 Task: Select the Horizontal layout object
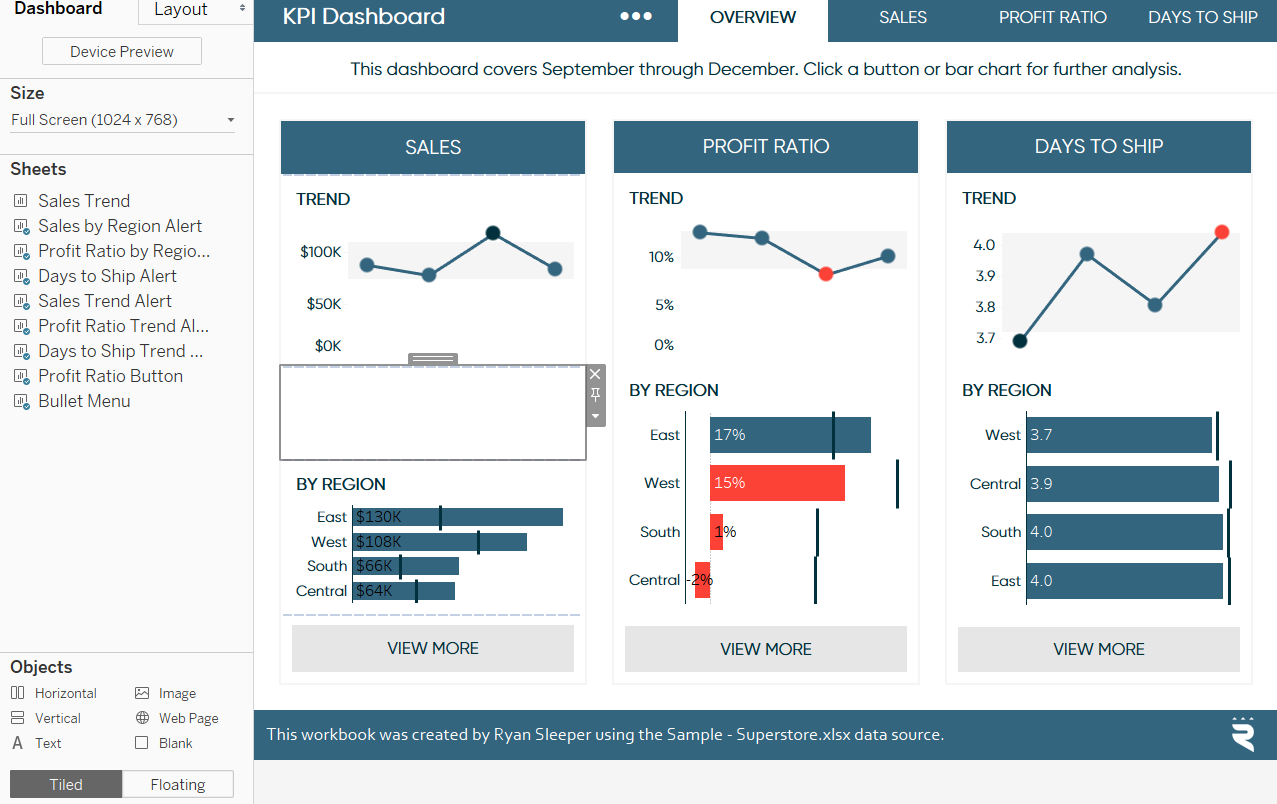[x=54, y=693]
